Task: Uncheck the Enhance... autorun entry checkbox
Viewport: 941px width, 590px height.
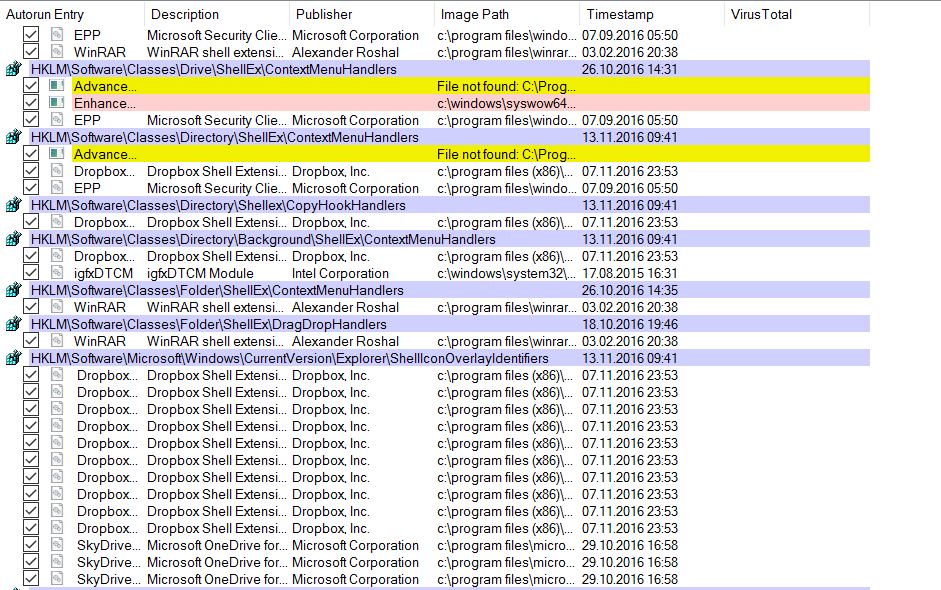Action: coord(31,103)
